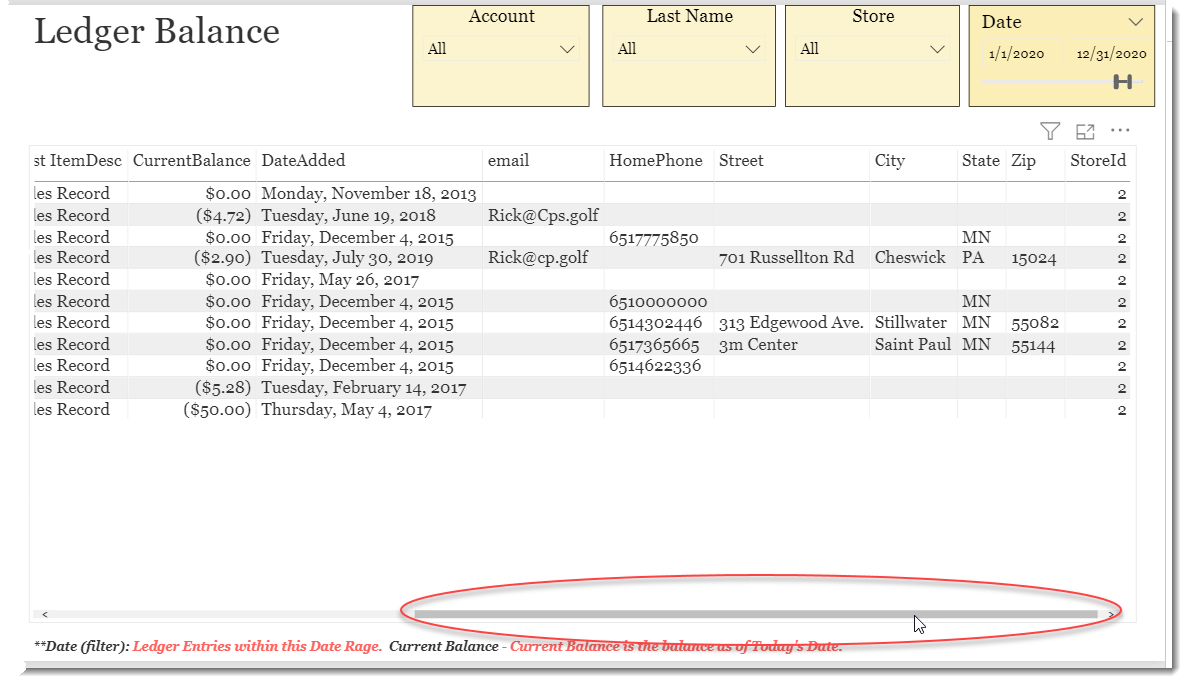This screenshot has height=683, width=1187.
Task: Select phone number 6517365665
Action: 654,345
